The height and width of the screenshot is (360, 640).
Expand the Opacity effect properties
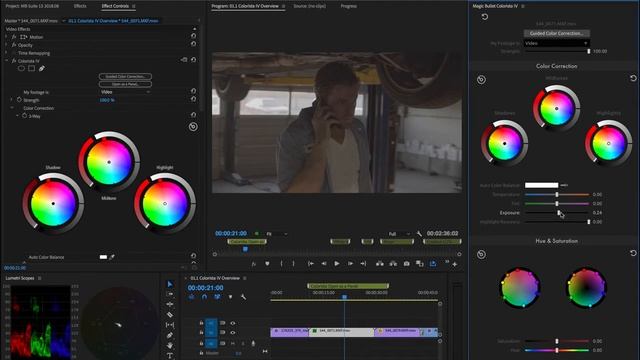tap(6, 45)
